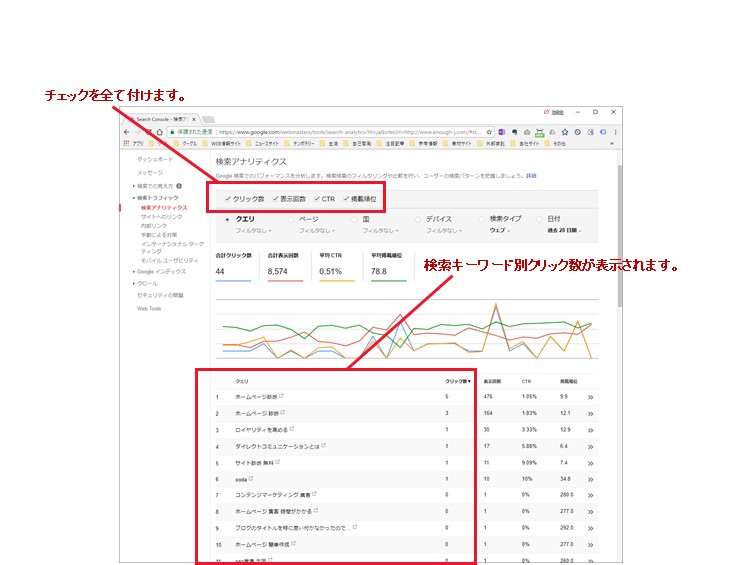This screenshot has height=565, width=753.
Task: Open external link icon for サイト診断 無料
Action: (x=278, y=462)
